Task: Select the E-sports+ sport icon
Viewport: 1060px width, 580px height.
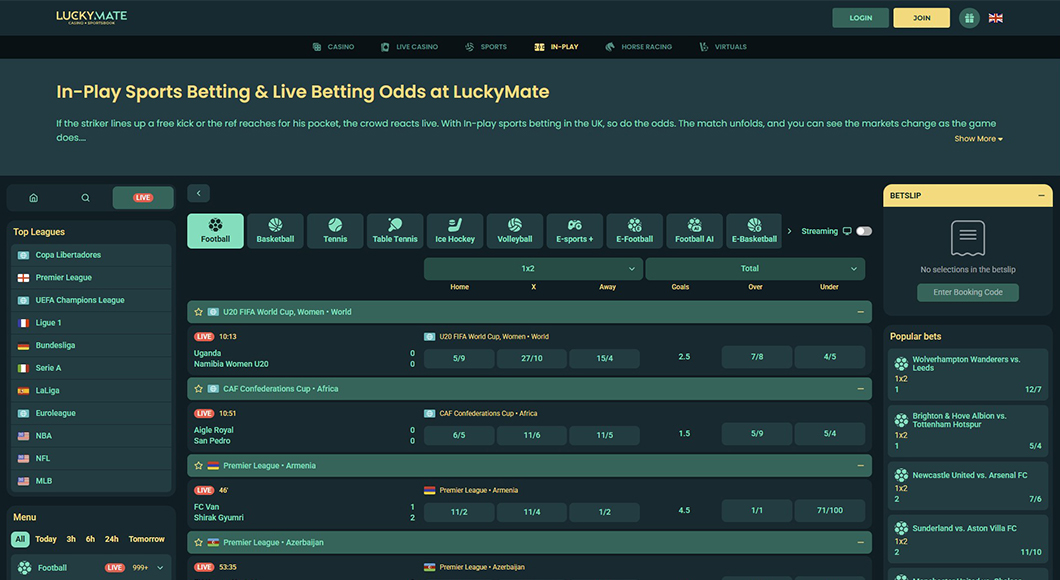Action: click(575, 230)
